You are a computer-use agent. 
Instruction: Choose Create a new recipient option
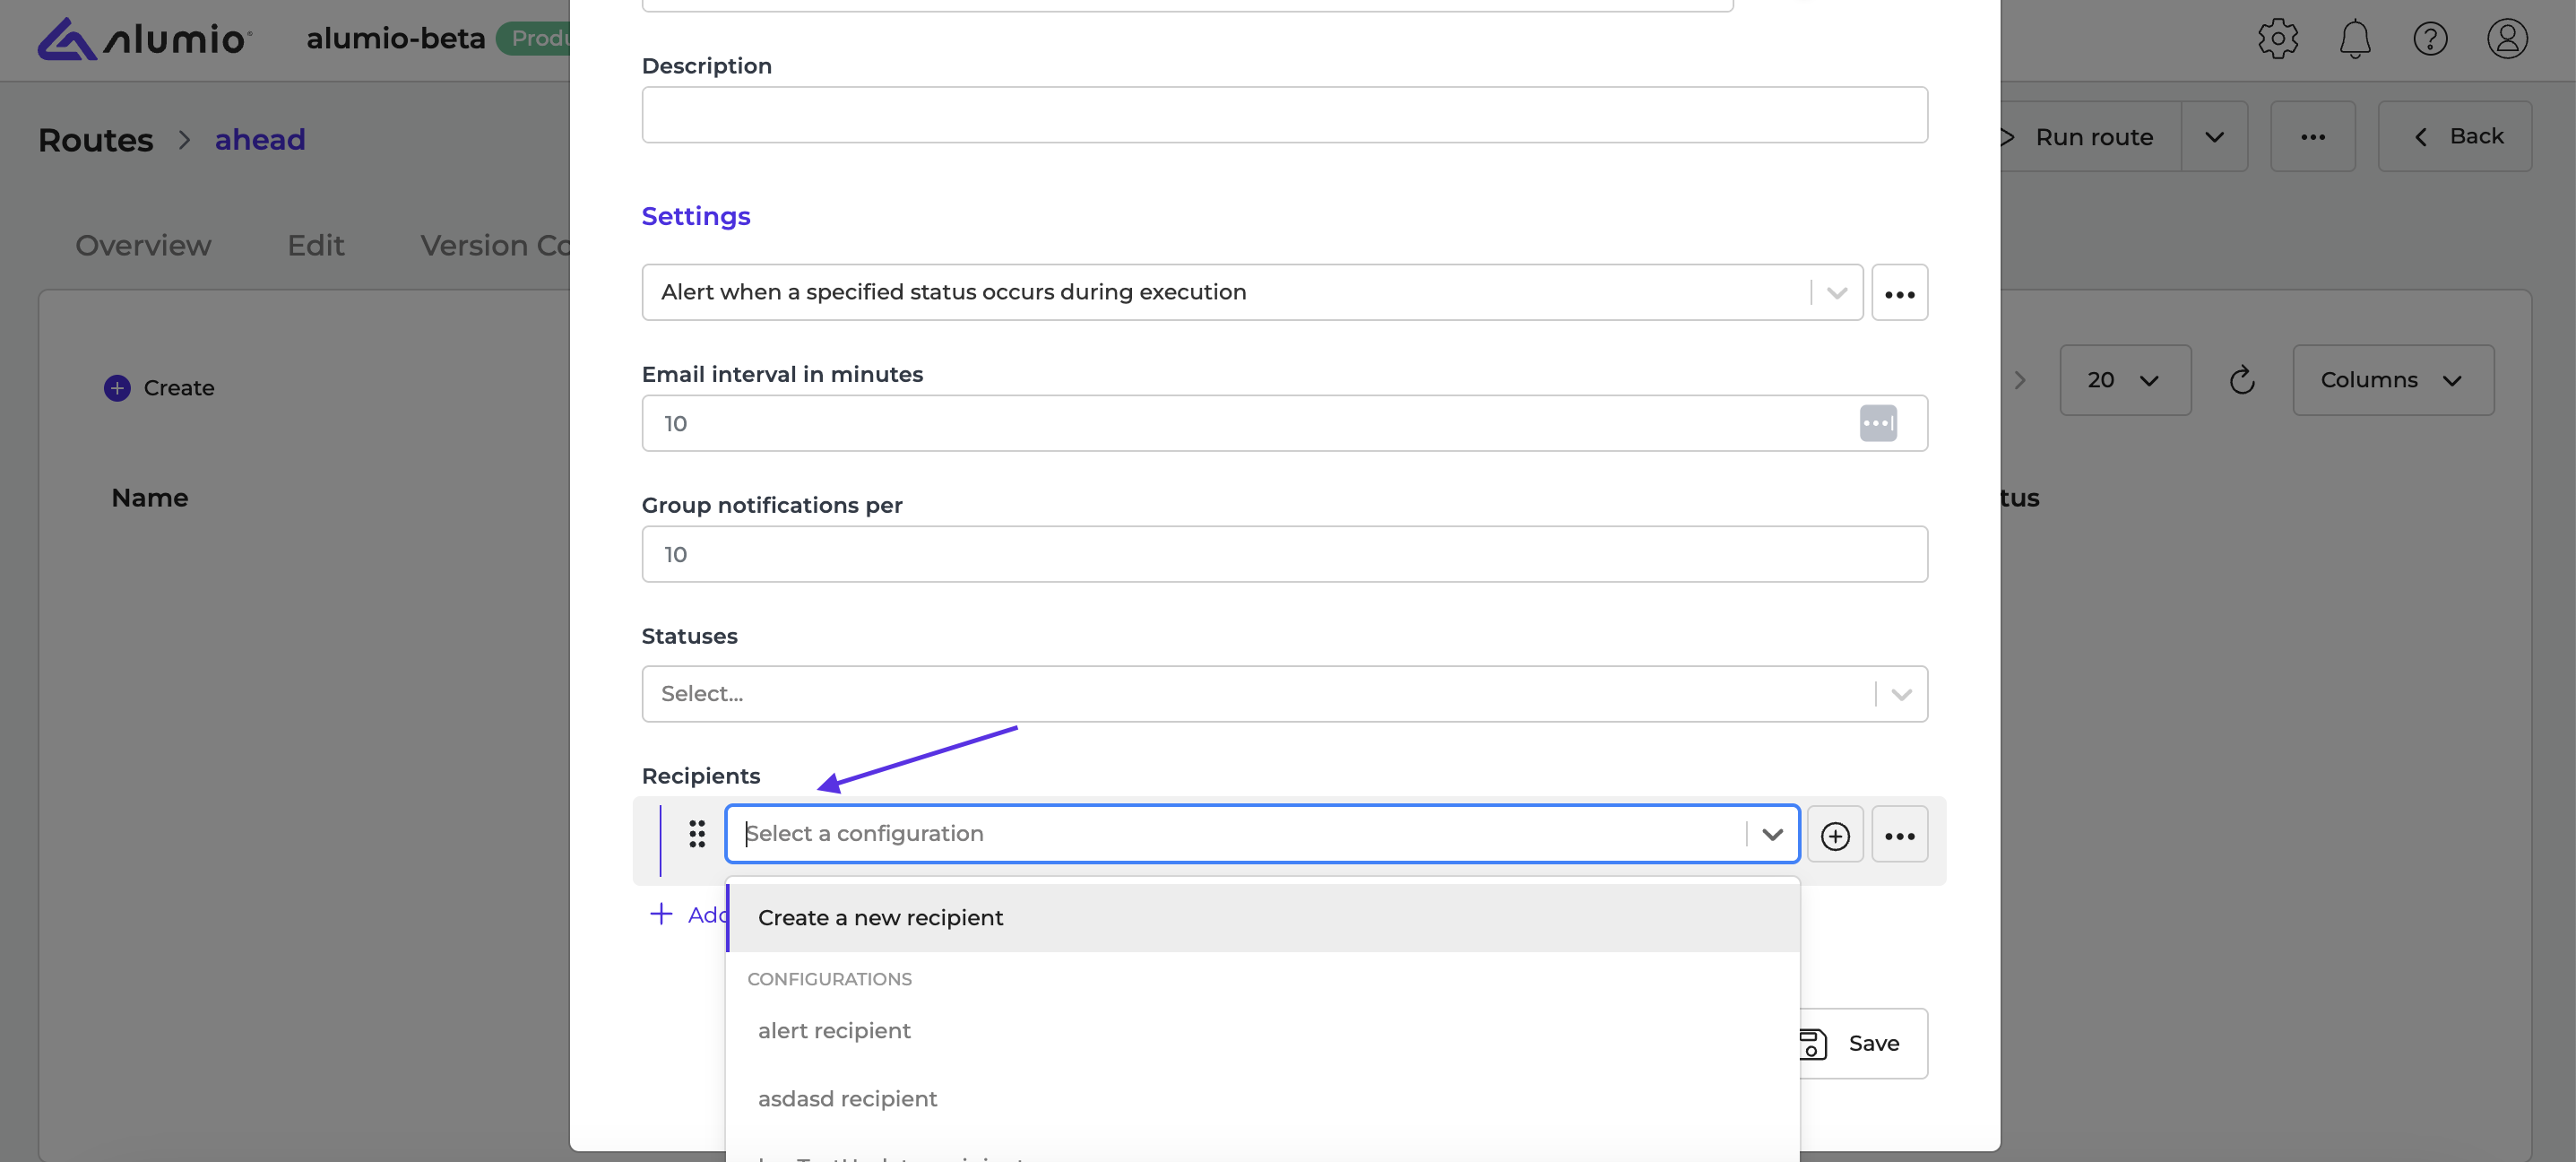(x=1263, y=918)
